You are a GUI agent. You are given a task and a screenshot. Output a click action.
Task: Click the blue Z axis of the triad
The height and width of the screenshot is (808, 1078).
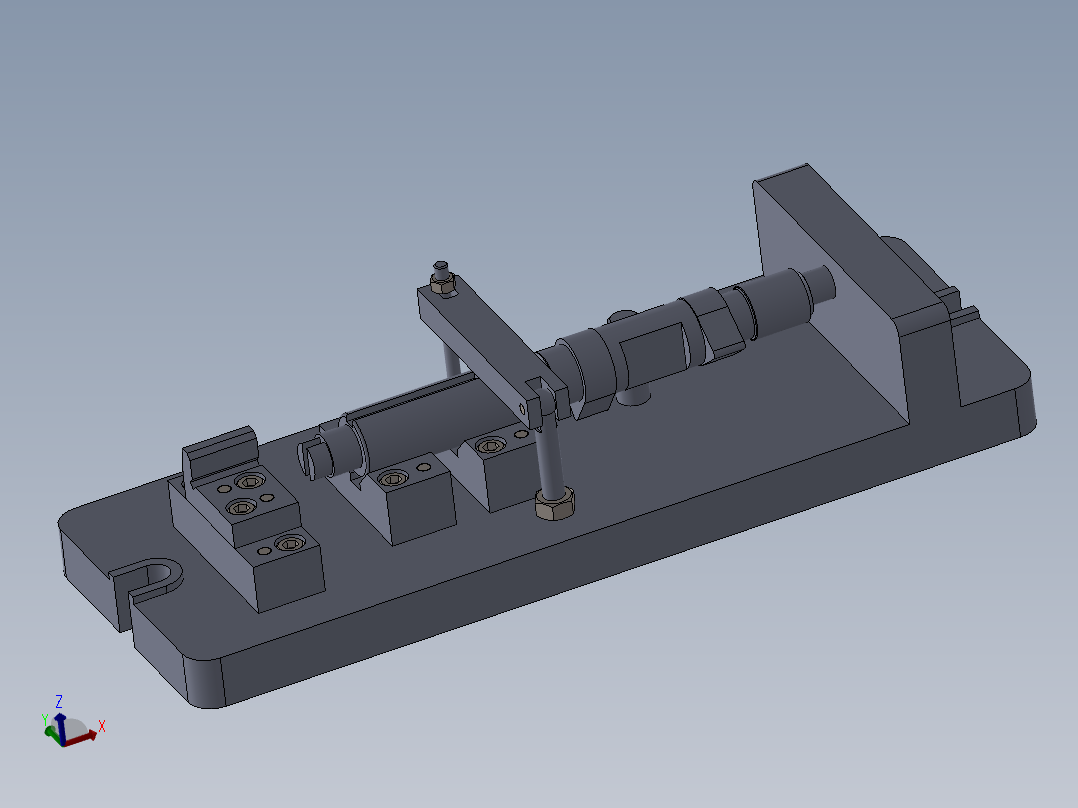tap(61, 729)
